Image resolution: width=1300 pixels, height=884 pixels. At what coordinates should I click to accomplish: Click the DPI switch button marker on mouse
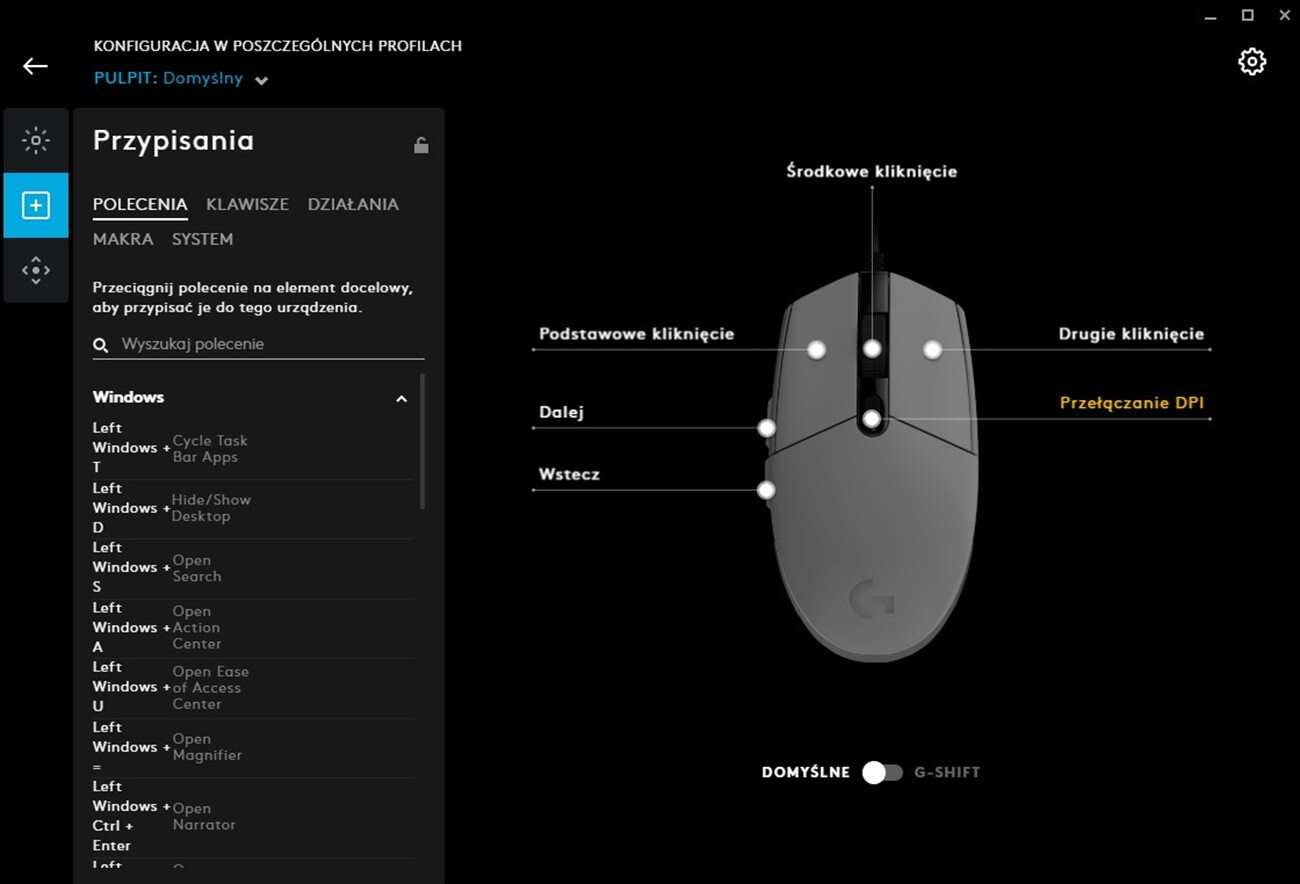872,419
